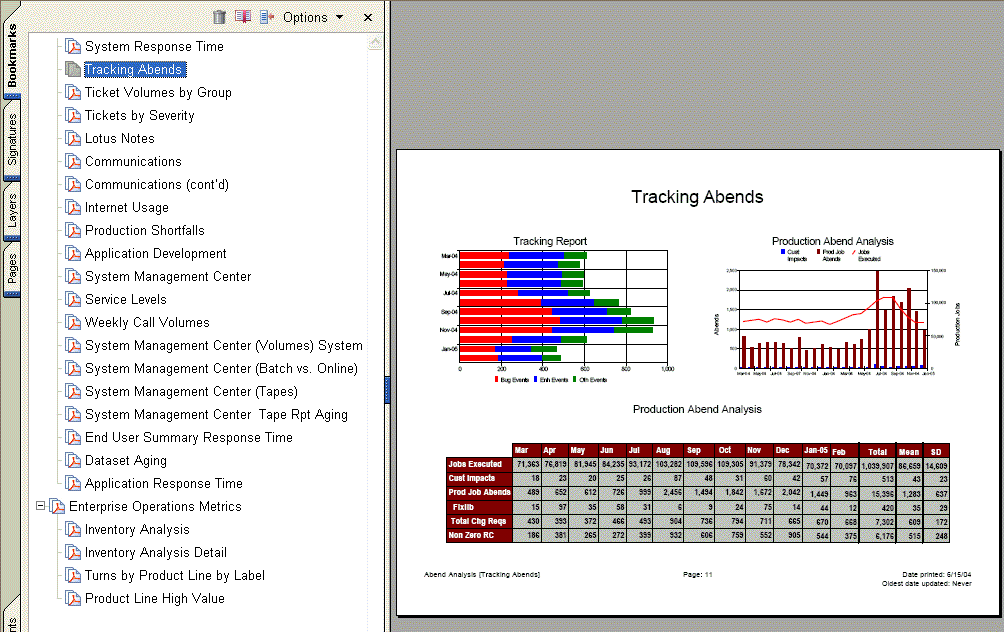Click the expand current bookmark icon
This screenshot has height=632, width=1004.
point(267,17)
